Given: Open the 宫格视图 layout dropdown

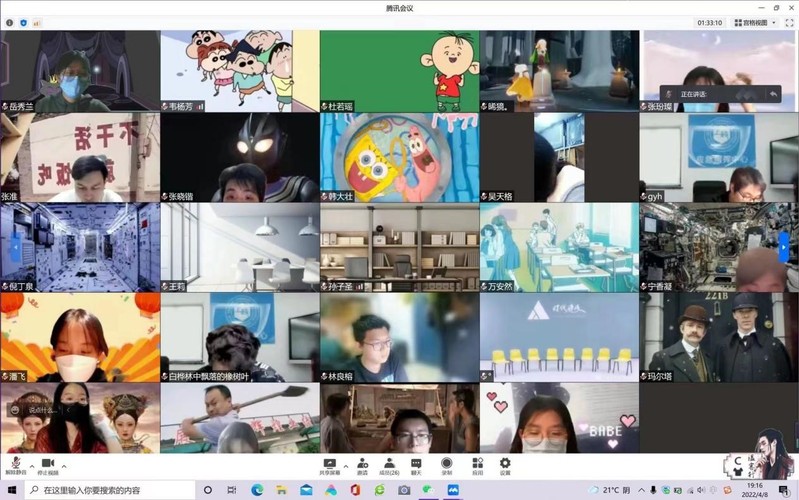Looking at the screenshot, I should tap(757, 22).
